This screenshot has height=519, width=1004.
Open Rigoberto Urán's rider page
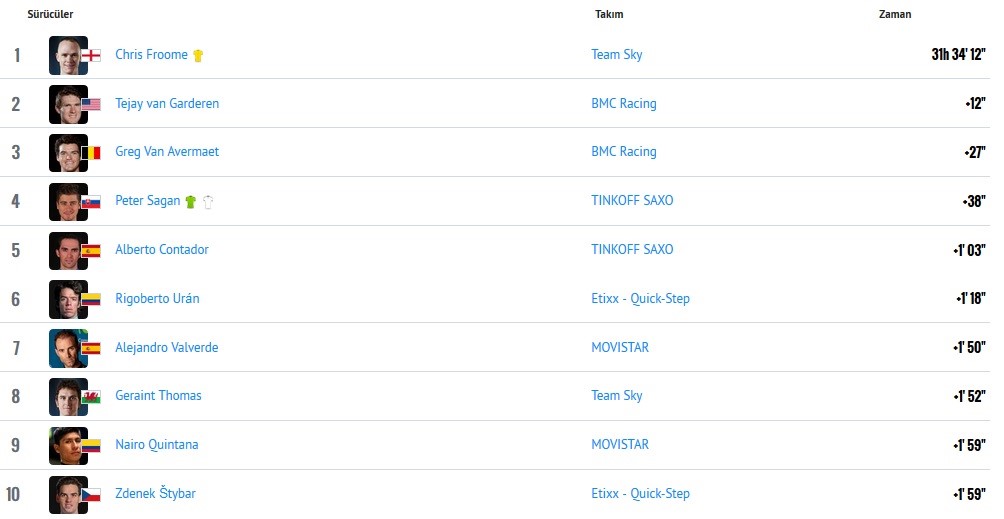(x=157, y=299)
